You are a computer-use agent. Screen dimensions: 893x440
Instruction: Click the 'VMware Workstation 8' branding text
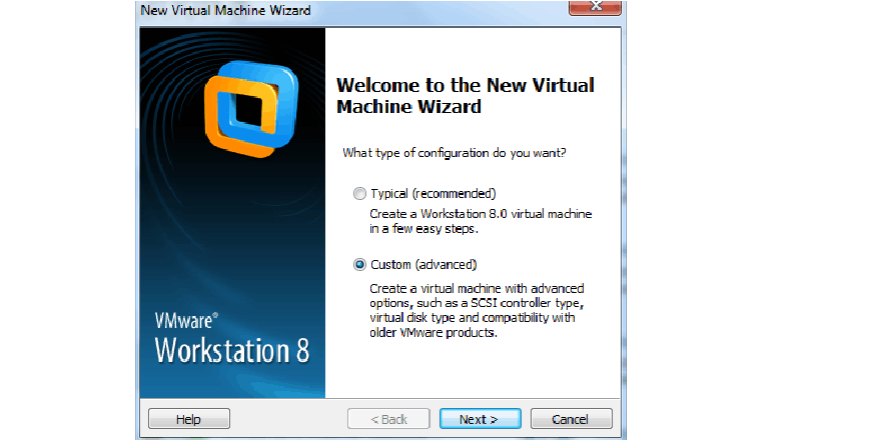coord(232,338)
